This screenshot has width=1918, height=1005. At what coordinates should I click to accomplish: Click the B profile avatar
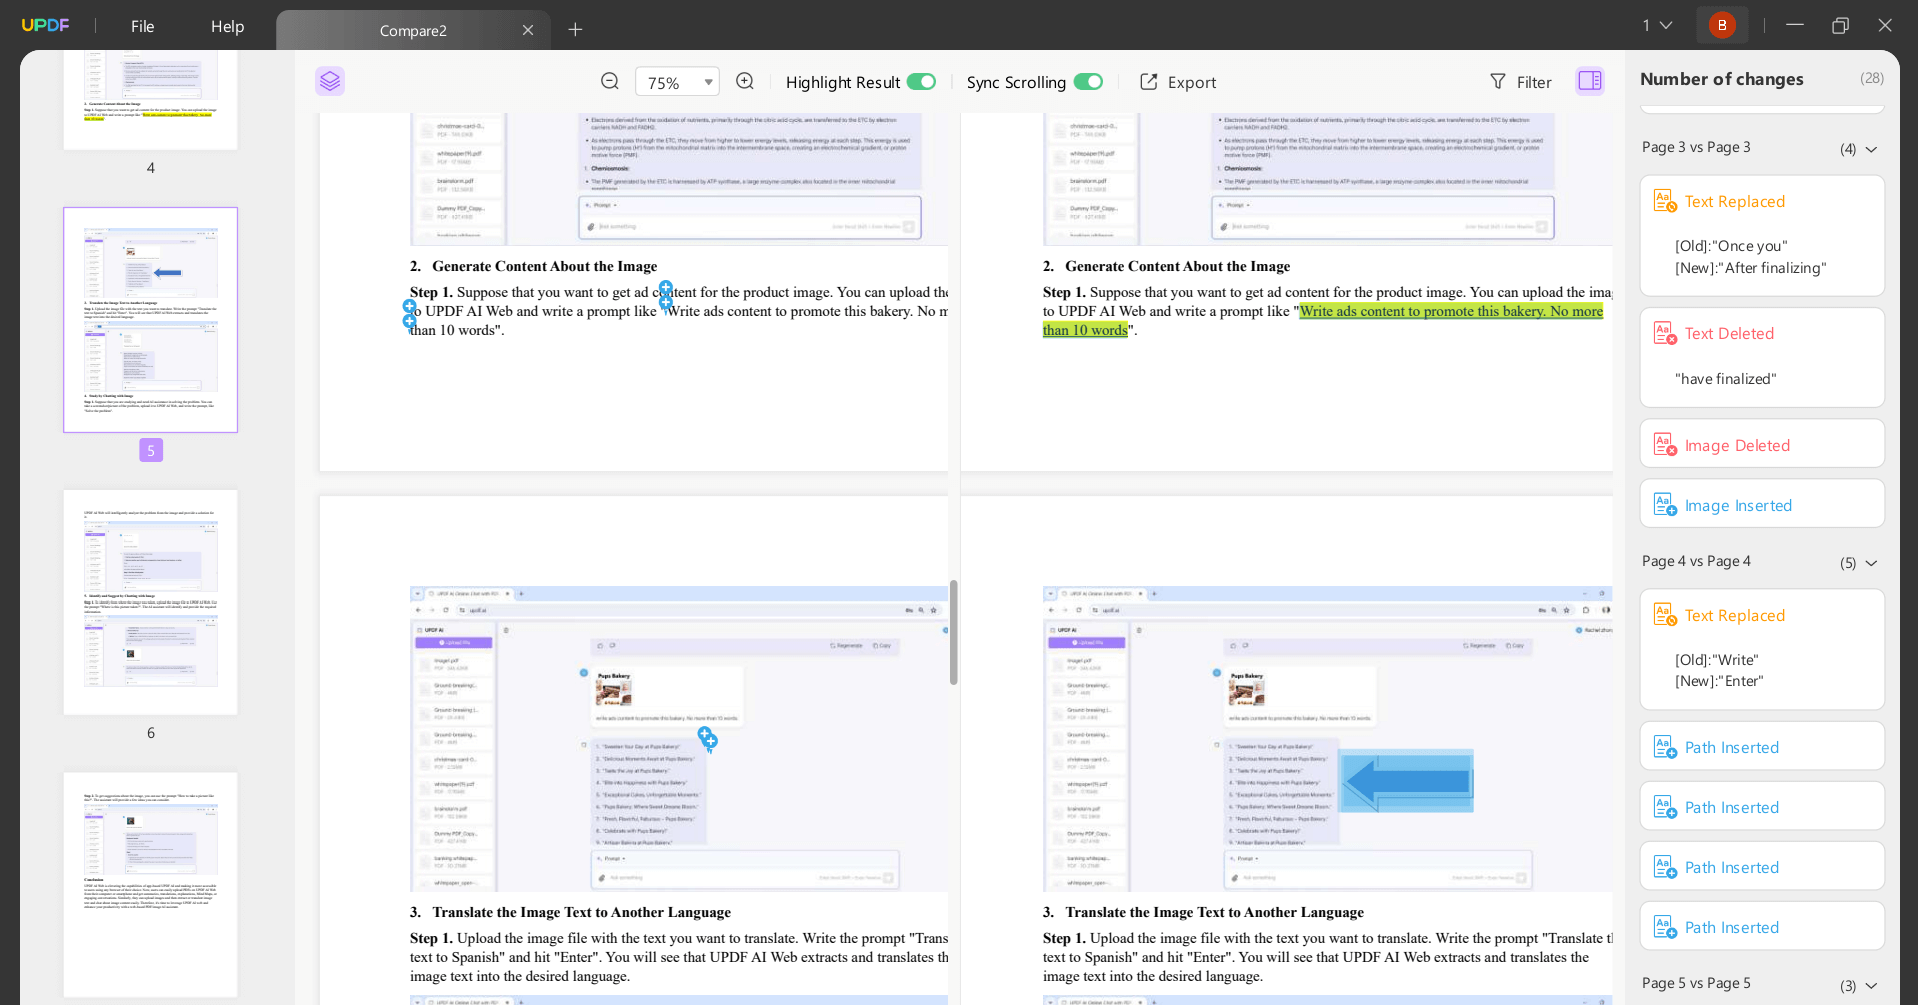(1721, 23)
